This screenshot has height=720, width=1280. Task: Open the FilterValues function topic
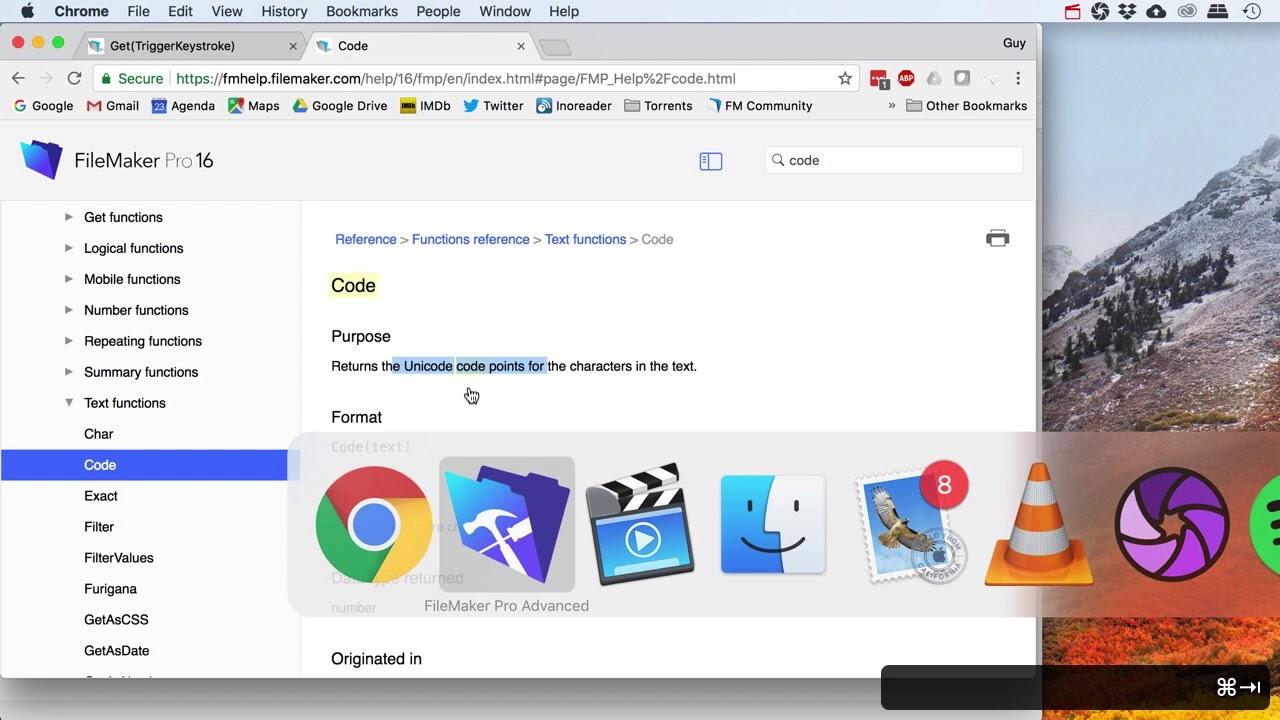119,558
